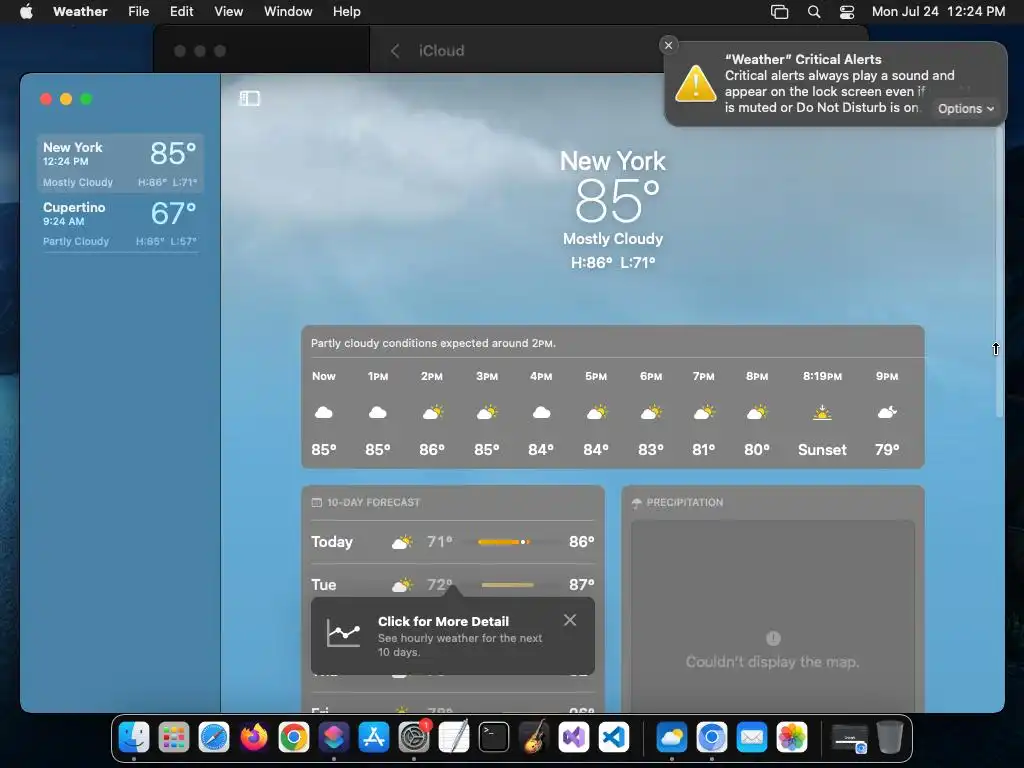
Task: Open the View menu
Action: 229,11
